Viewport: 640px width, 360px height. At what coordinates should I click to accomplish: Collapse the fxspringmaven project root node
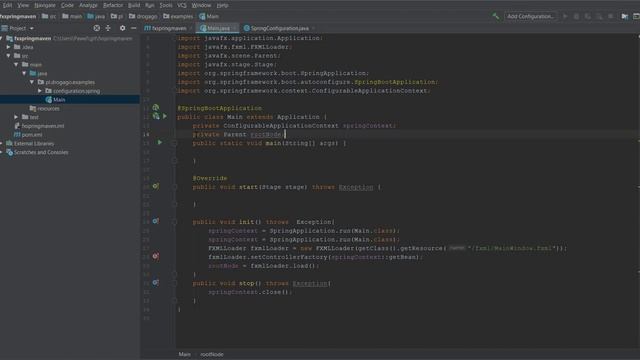tap(2, 38)
